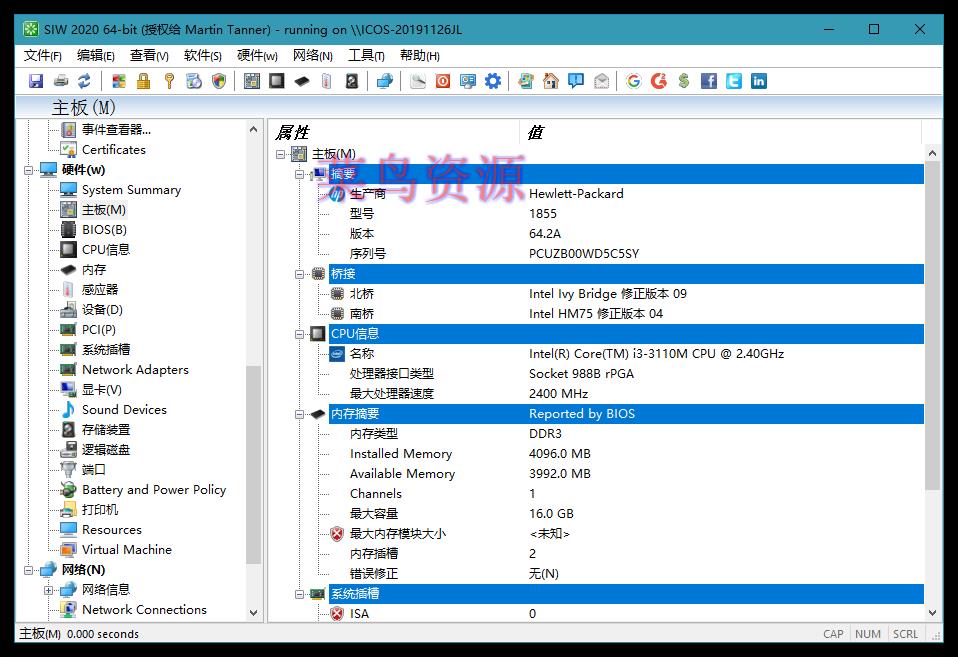Select the Sound Devices sidebar item
This screenshot has width=958, height=657.
(125, 409)
